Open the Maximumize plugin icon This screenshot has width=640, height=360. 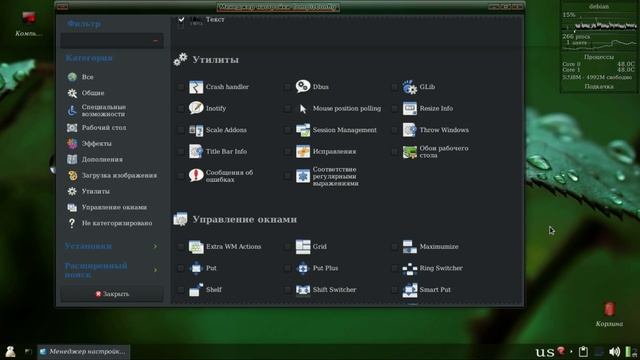point(410,247)
